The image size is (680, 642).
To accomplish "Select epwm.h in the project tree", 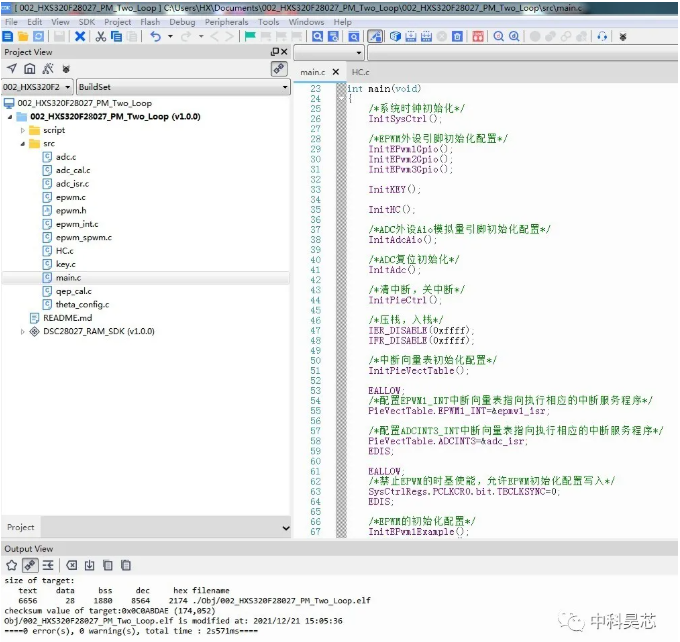I will coord(71,211).
